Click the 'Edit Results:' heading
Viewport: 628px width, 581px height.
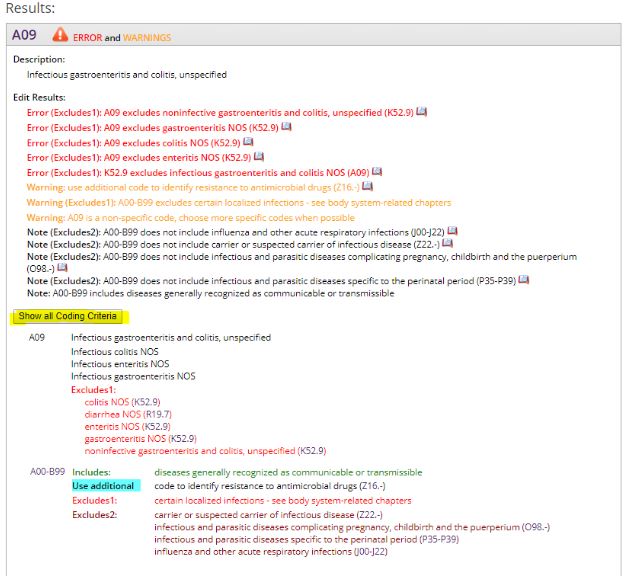coord(39,98)
